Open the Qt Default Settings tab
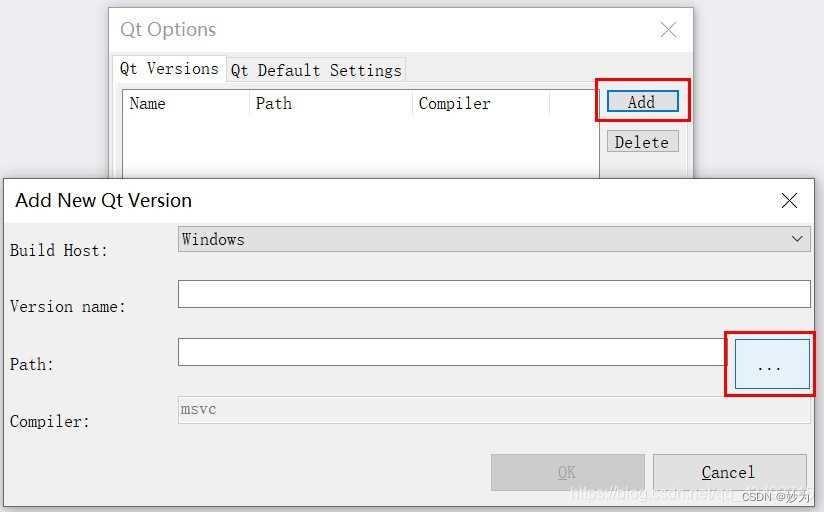Image resolution: width=824 pixels, height=512 pixels. point(316,70)
